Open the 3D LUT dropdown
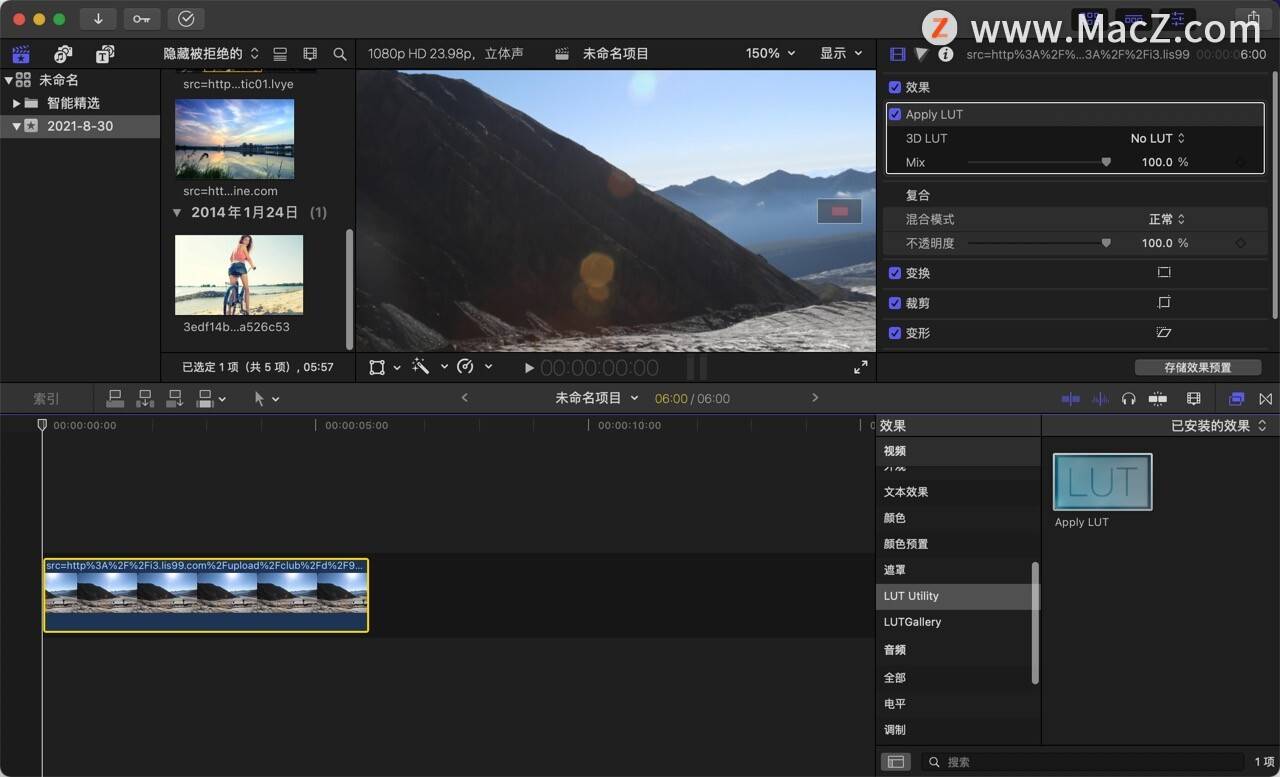Viewport: 1280px width, 777px height. (1158, 138)
